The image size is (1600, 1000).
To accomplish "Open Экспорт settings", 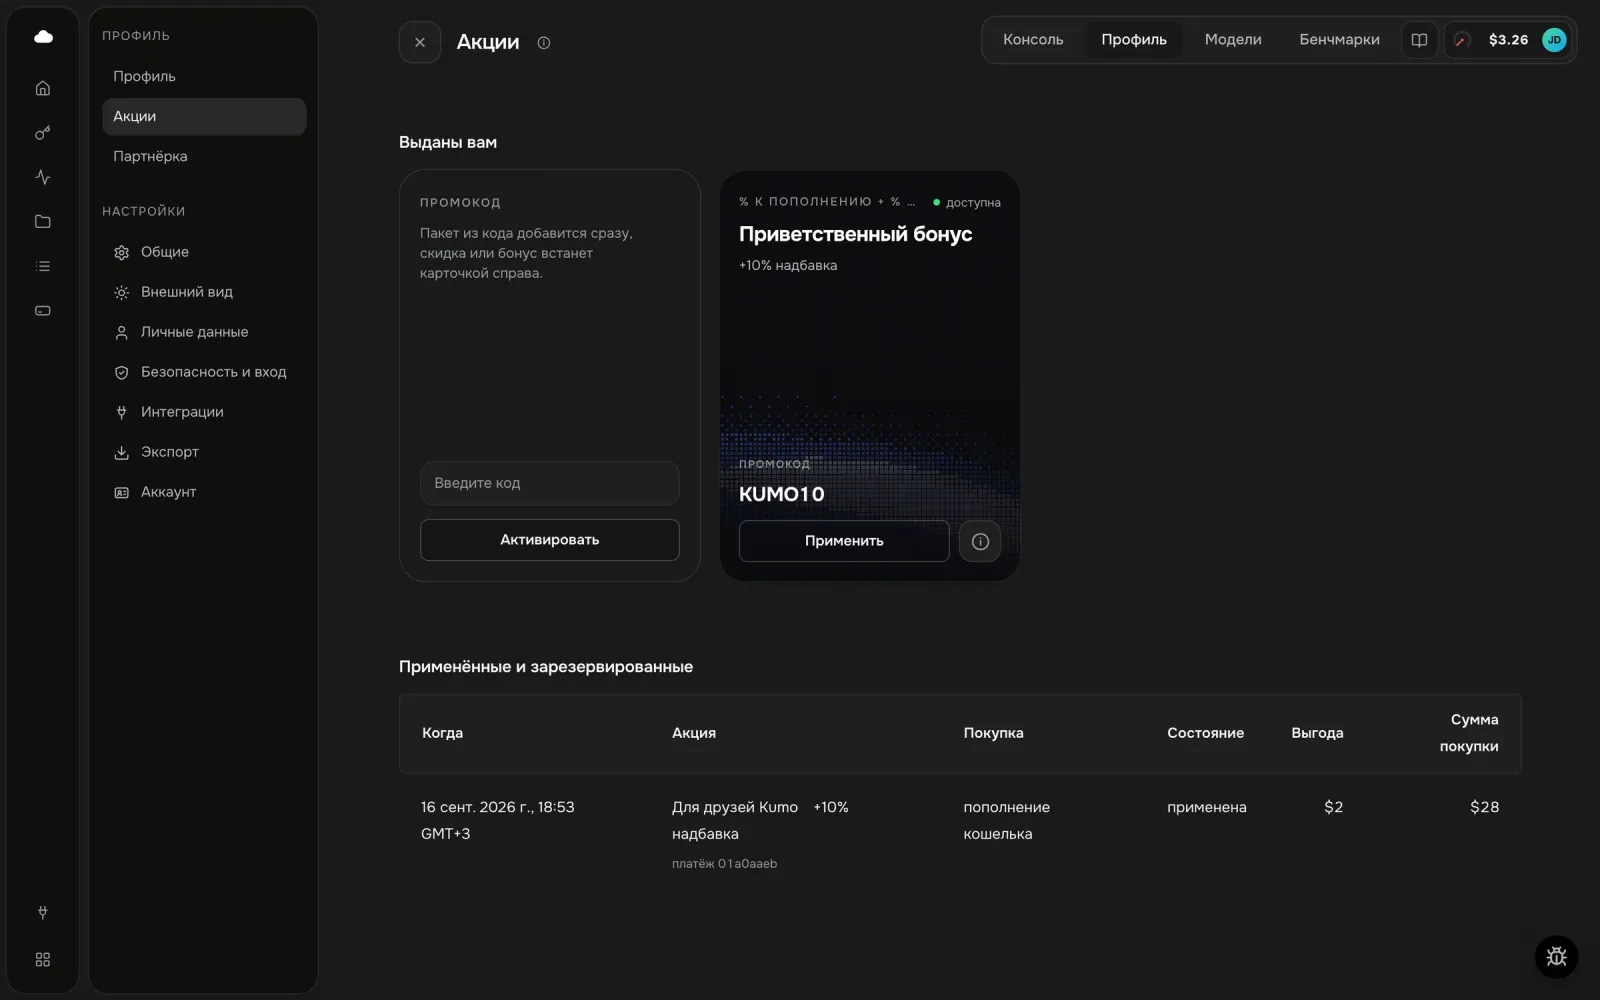I will click(204, 452).
